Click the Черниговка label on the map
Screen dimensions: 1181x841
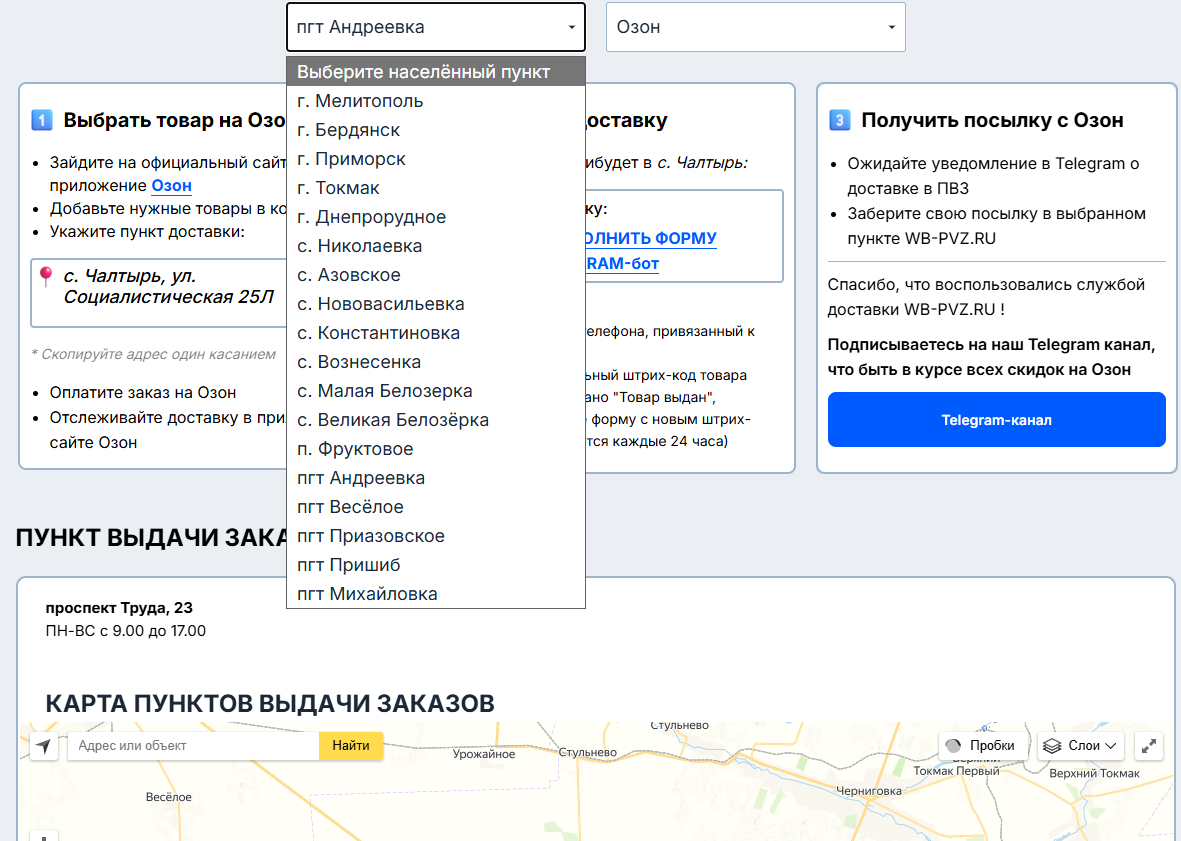point(868,791)
